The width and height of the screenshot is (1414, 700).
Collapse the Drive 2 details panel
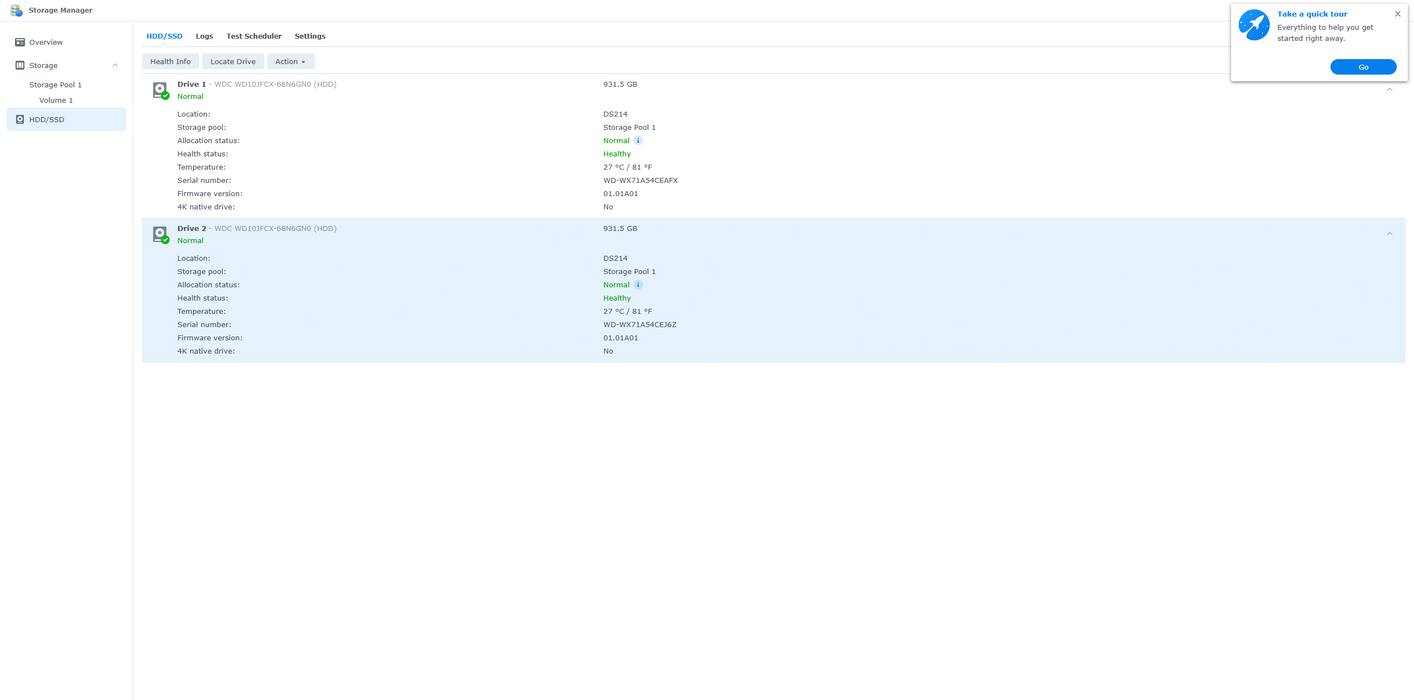[1389, 234]
